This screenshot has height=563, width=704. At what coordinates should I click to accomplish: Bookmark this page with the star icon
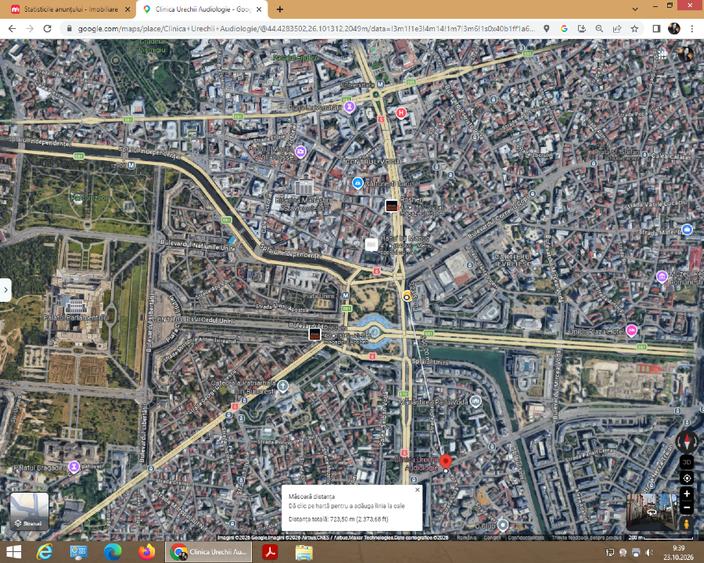click(x=634, y=28)
